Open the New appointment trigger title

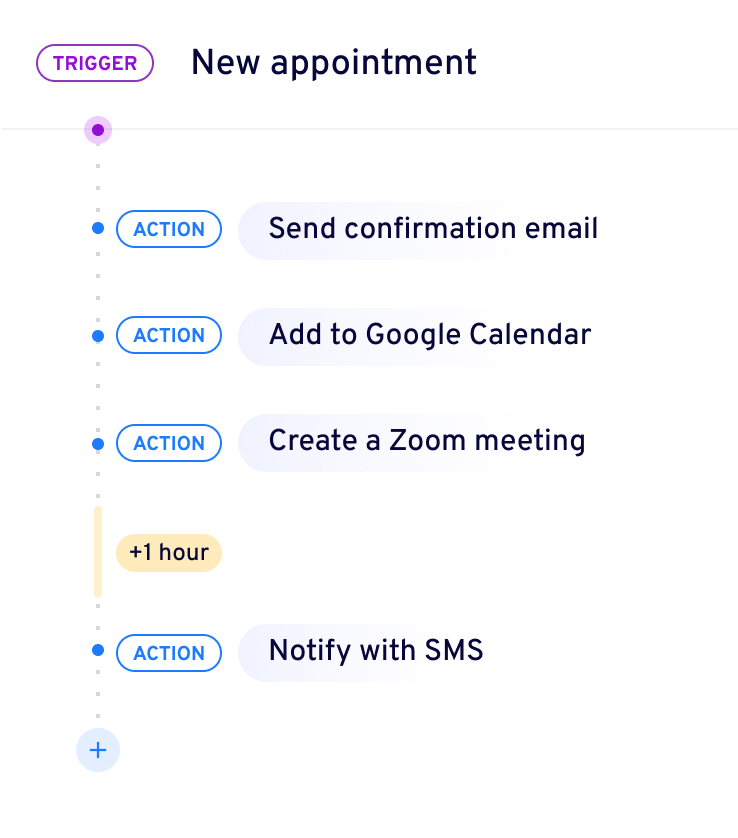[334, 63]
